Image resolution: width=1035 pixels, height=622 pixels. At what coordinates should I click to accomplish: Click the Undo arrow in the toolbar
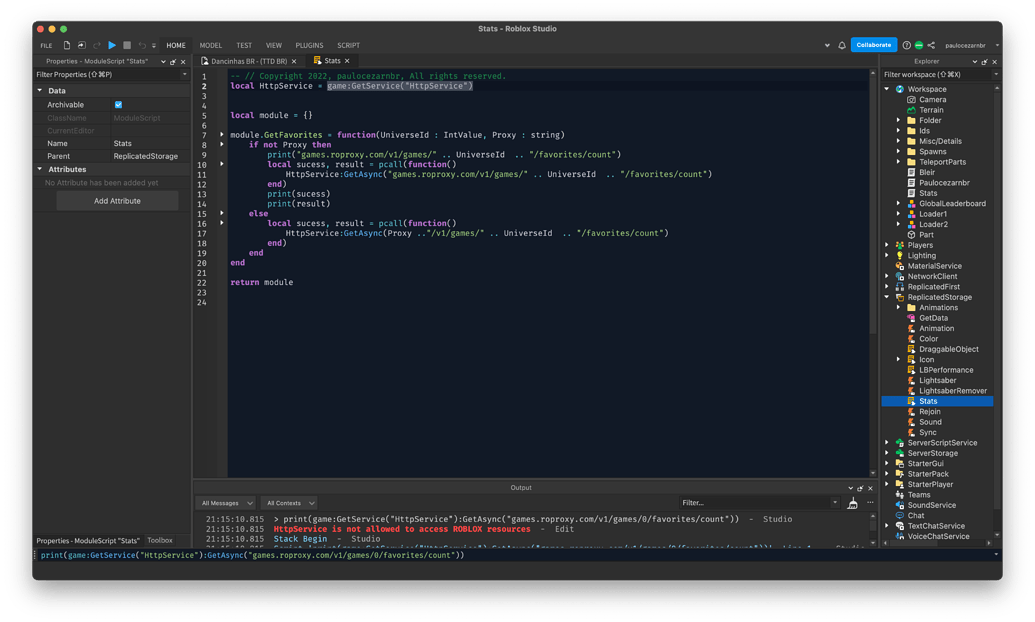pyautogui.click(x=142, y=45)
